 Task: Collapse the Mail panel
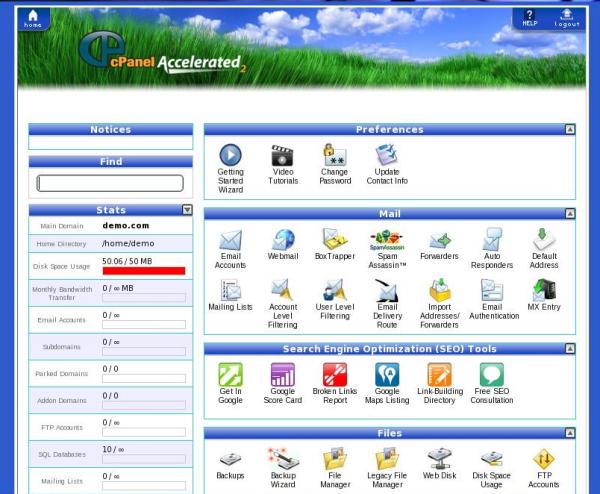(x=570, y=214)
